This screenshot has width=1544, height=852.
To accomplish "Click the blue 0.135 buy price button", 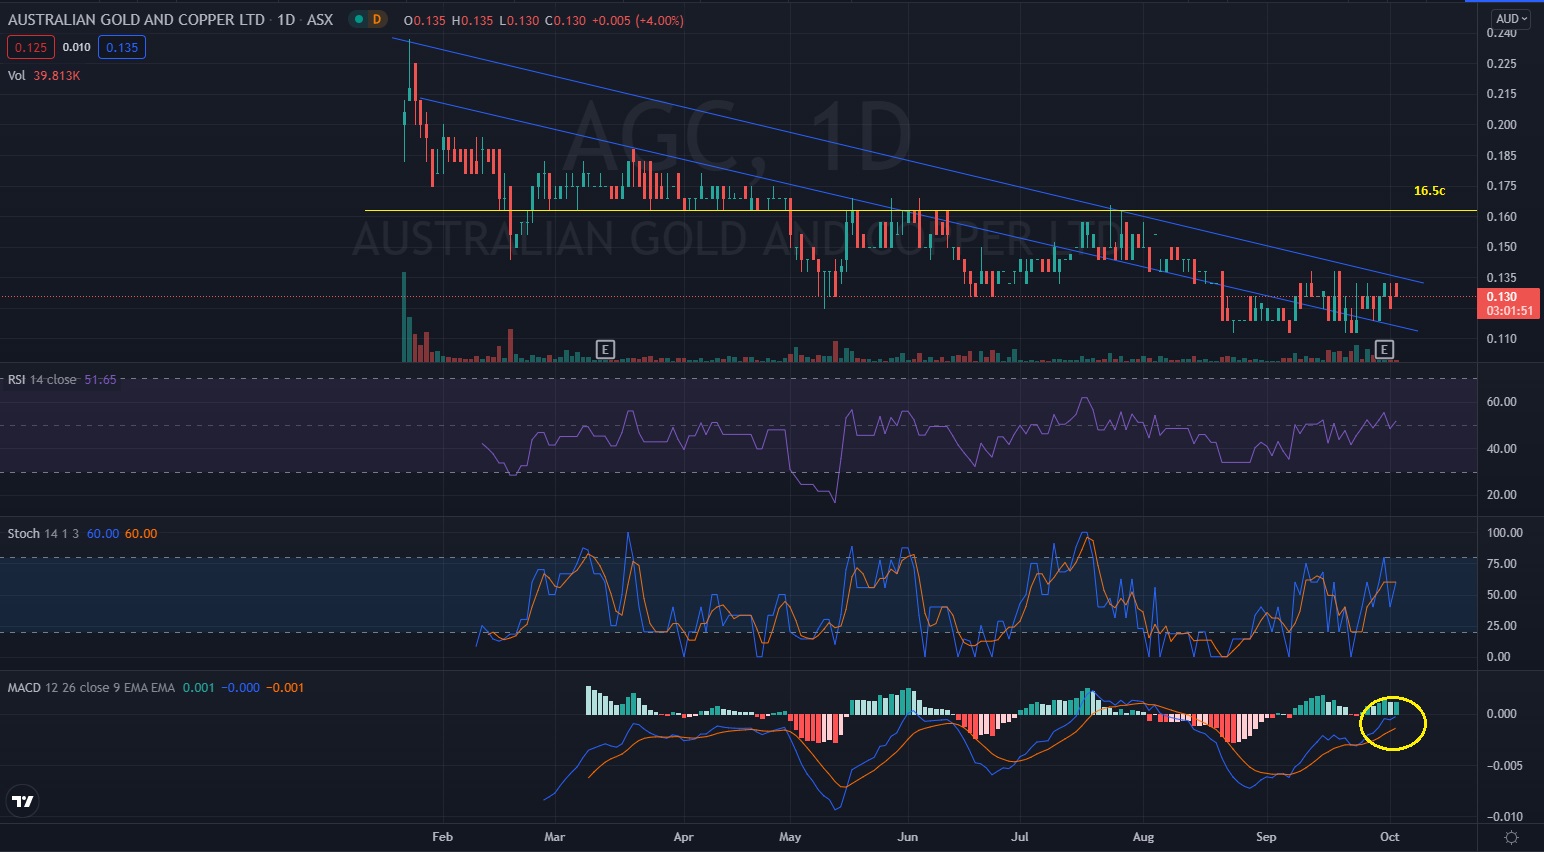I will (122, 47).
